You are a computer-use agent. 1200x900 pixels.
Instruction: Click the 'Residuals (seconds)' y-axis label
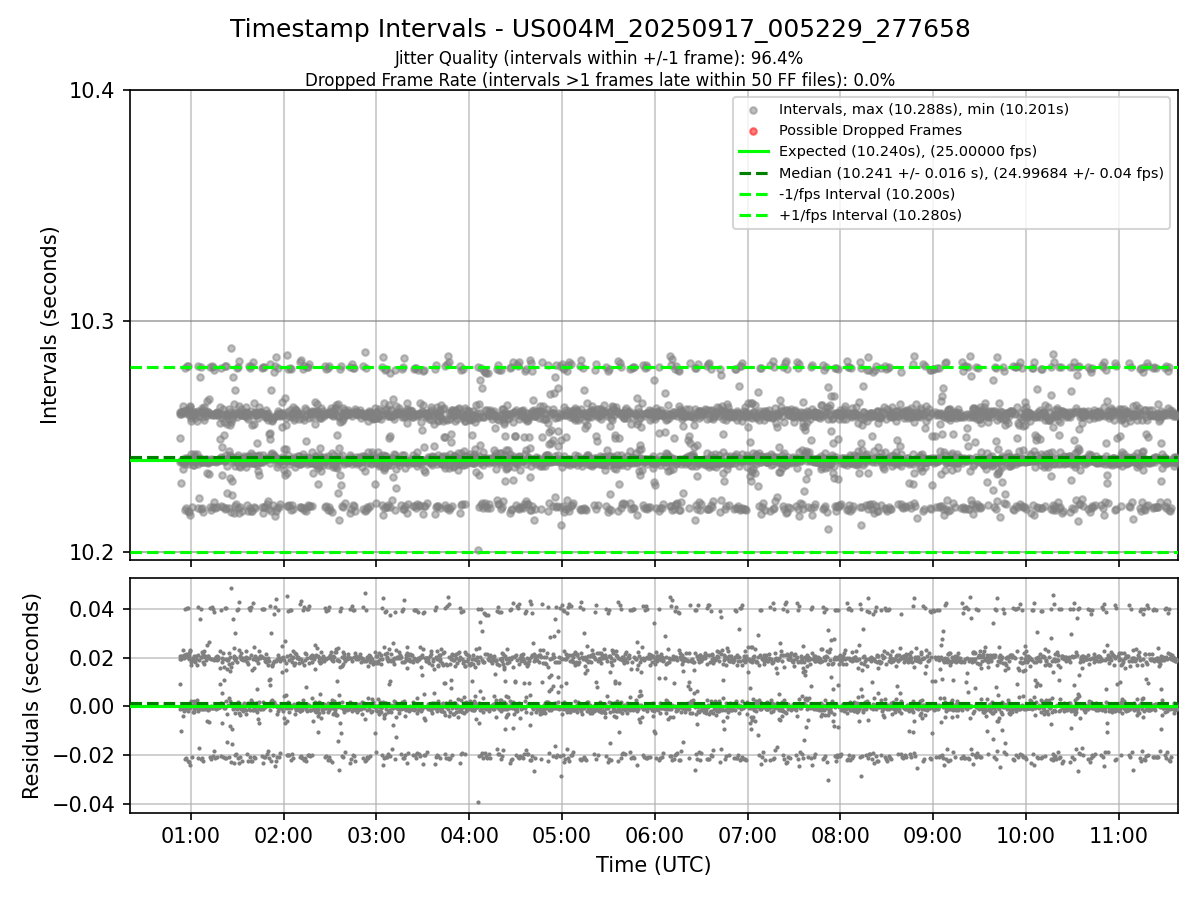[31, 695]
